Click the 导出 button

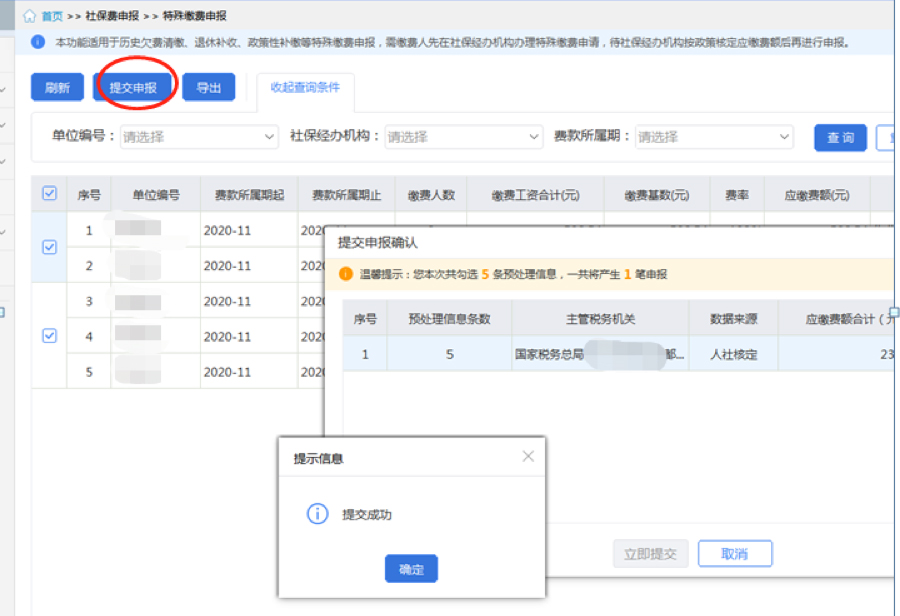[x=208, y=88]
